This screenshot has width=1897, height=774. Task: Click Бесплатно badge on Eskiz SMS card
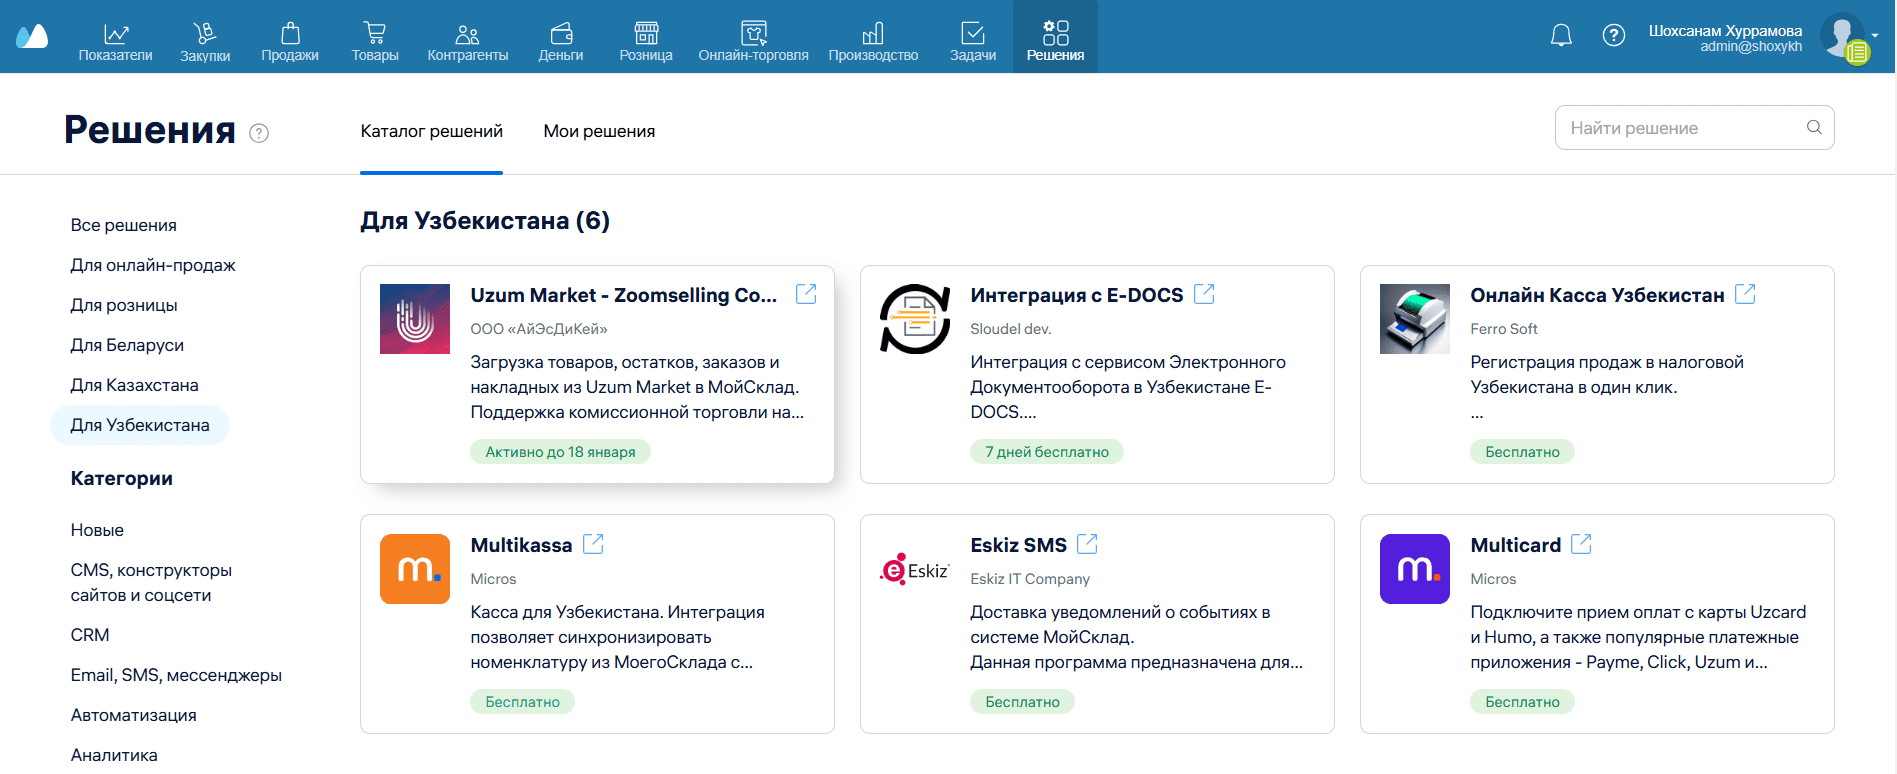(1022, 702)
